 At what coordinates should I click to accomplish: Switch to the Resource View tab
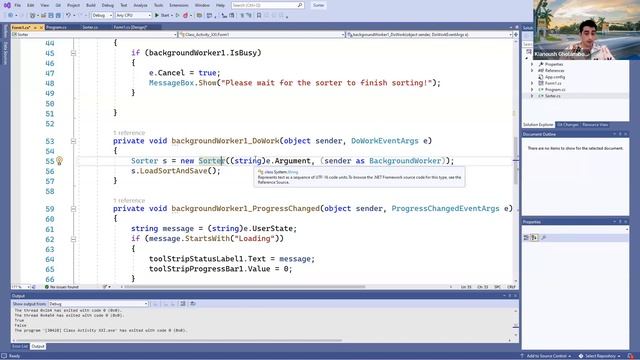click(595, 125)
